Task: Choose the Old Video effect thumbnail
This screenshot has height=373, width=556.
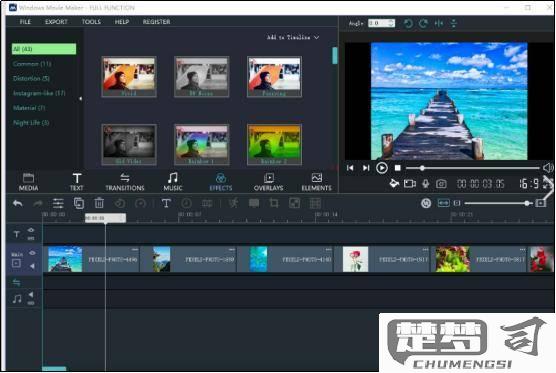Action: [x=129, y=145]
